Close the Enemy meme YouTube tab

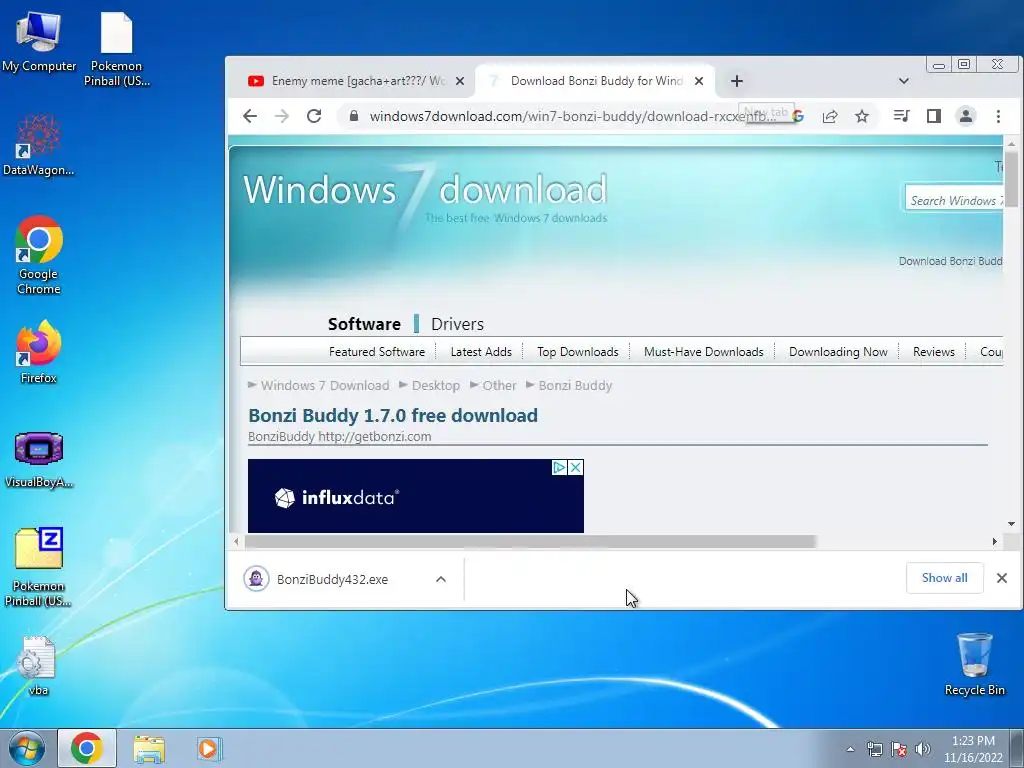pyautogui.click(x=460, y=81)
